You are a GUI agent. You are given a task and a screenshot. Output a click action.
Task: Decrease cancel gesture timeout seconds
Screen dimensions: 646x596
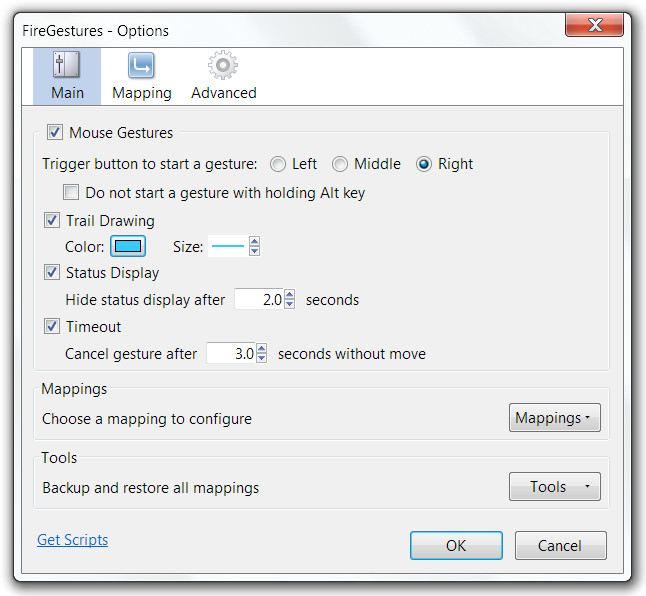(x=262, y=358)
